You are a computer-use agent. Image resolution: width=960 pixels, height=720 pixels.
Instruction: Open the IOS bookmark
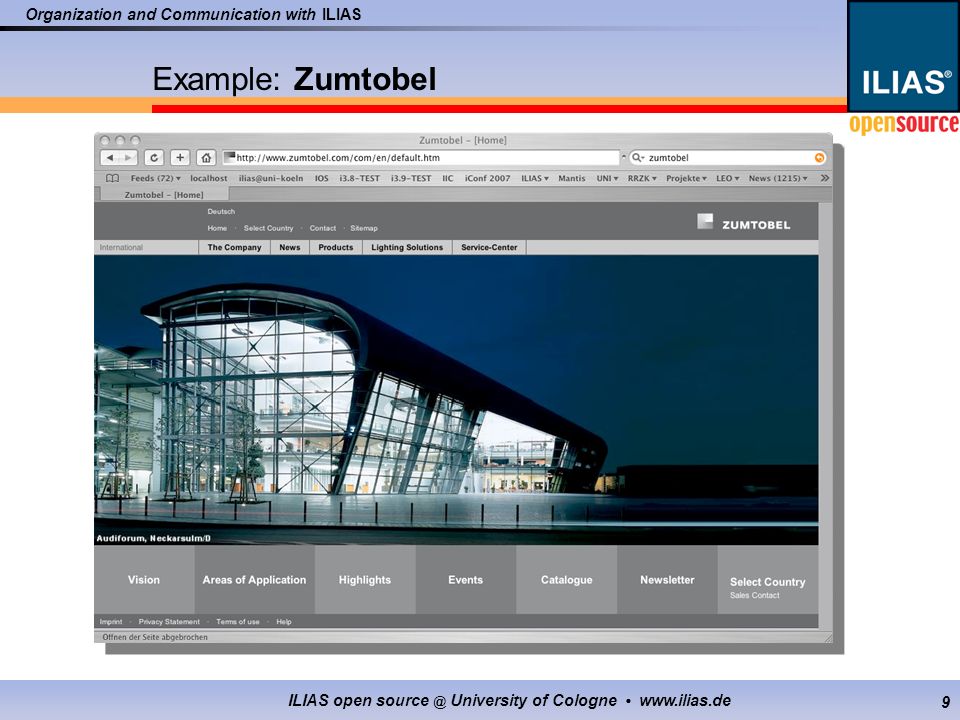click(x=321, y=178)
